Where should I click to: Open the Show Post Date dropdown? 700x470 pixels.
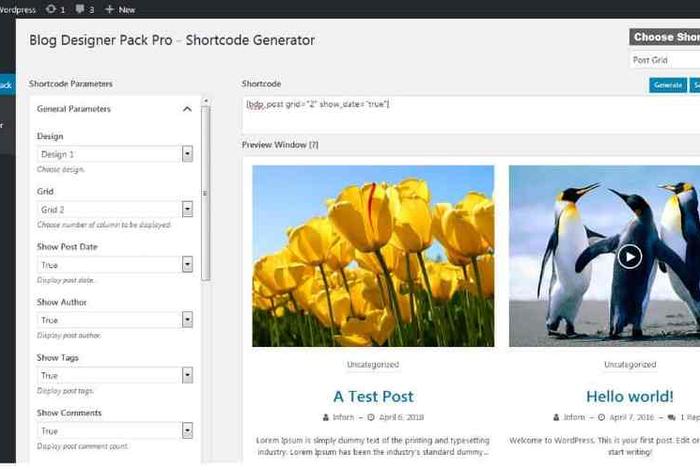pyautogui.click(x=115, y=265)
